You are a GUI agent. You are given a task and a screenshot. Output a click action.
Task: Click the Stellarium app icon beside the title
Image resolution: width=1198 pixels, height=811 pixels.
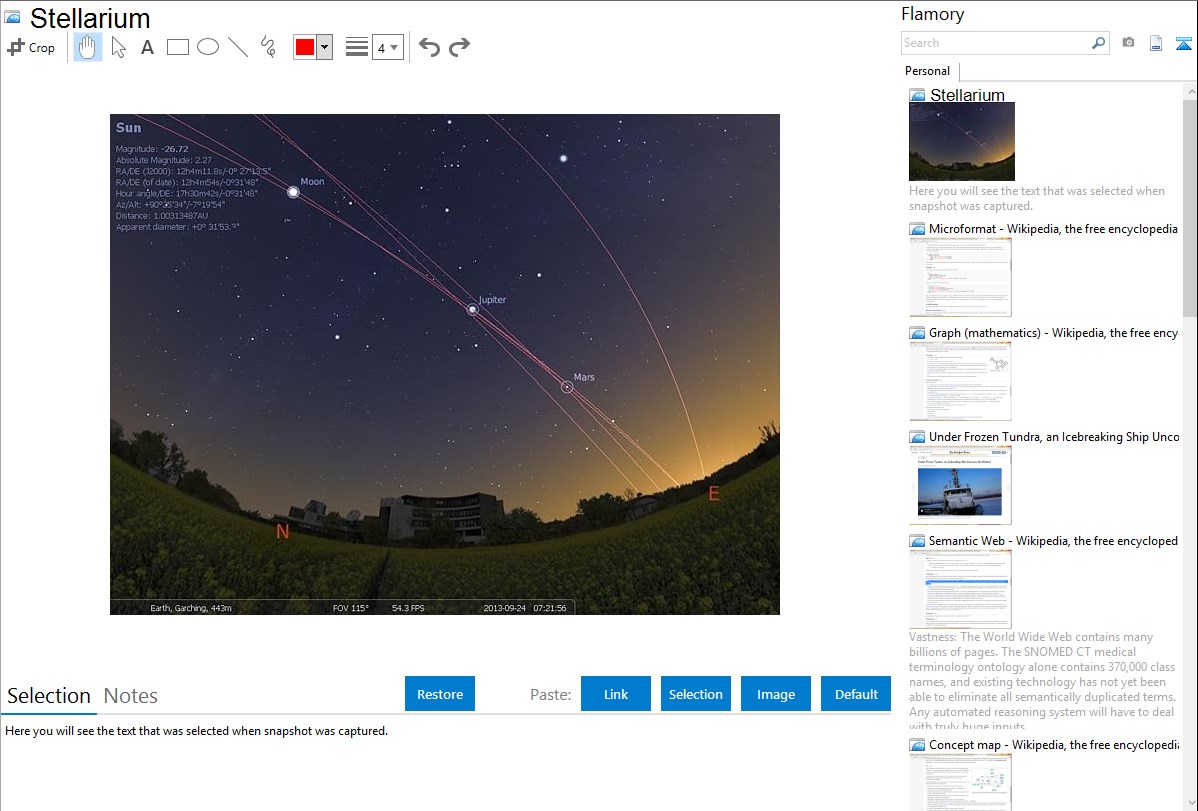(x=13, y=17)
